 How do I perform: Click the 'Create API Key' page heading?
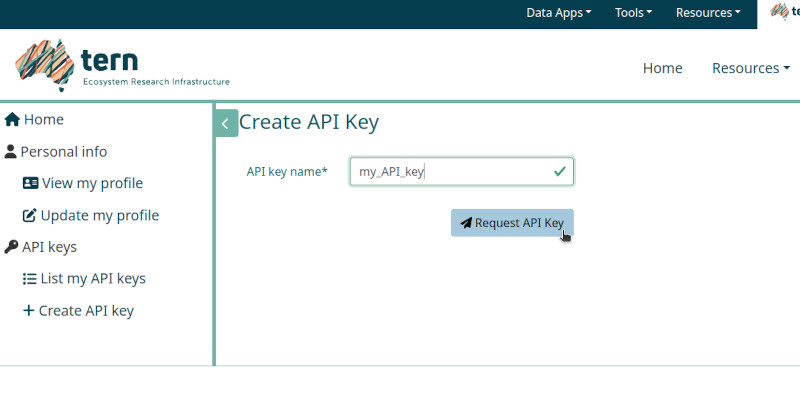(309, 122)
